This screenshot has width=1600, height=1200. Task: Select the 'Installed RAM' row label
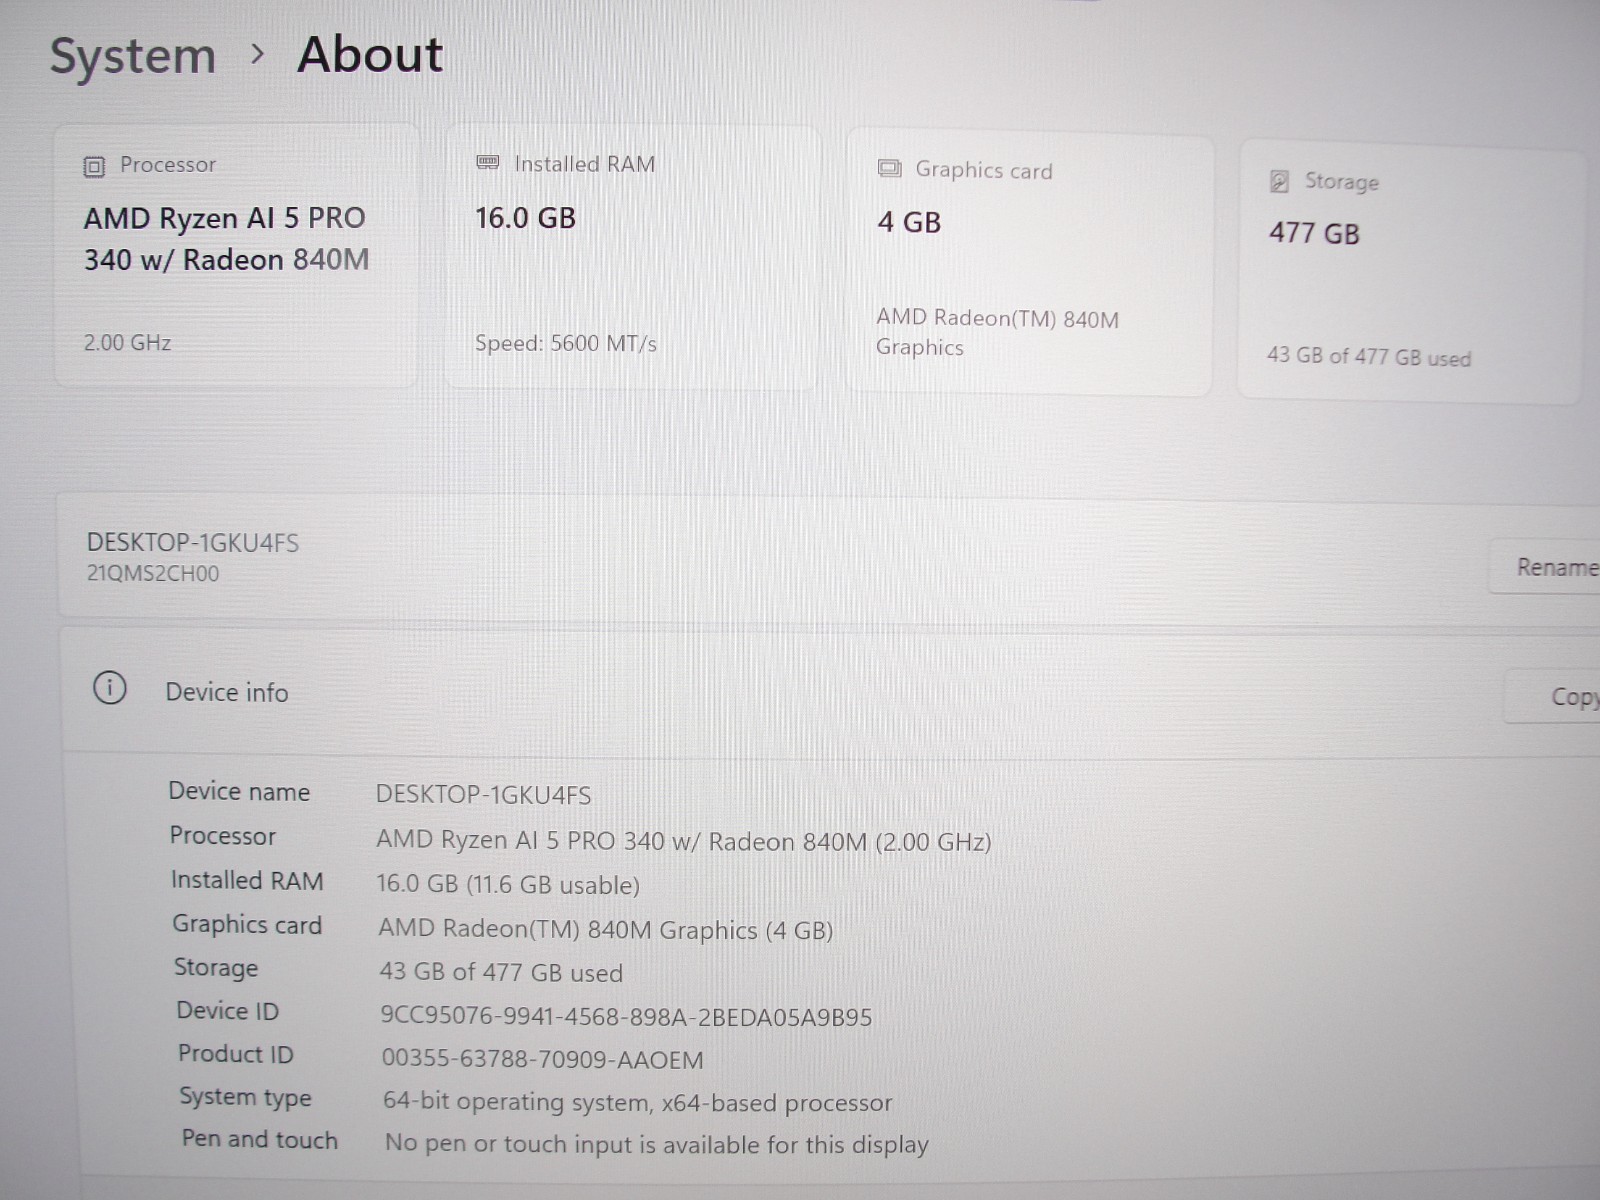pos(246,880)
